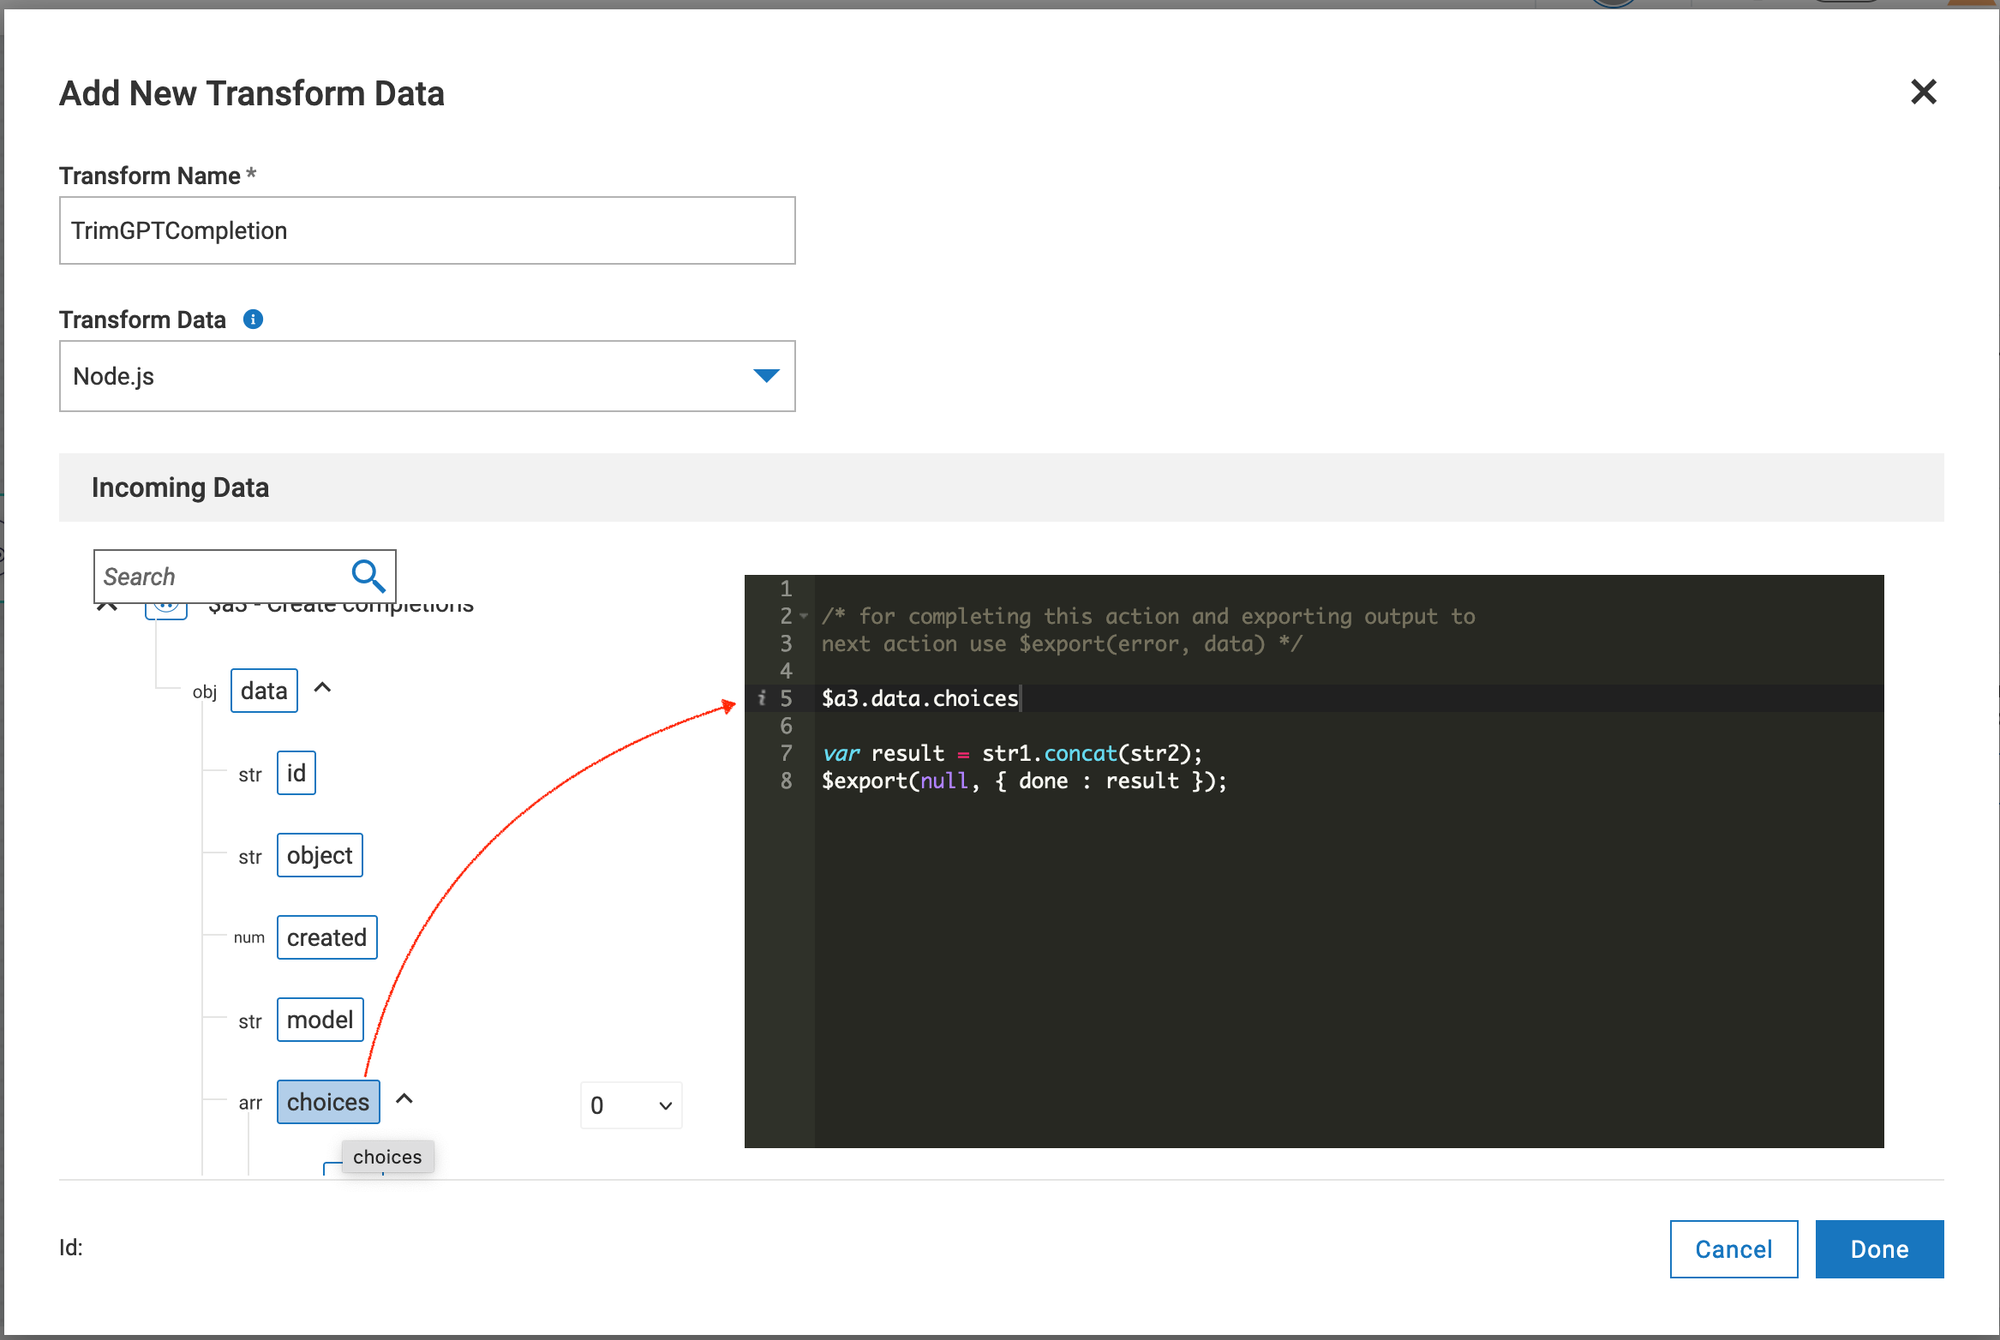The width and height of the screenshot is (2000, 1340).
Task: Click the data object field
Action: [x=264, y=691]
